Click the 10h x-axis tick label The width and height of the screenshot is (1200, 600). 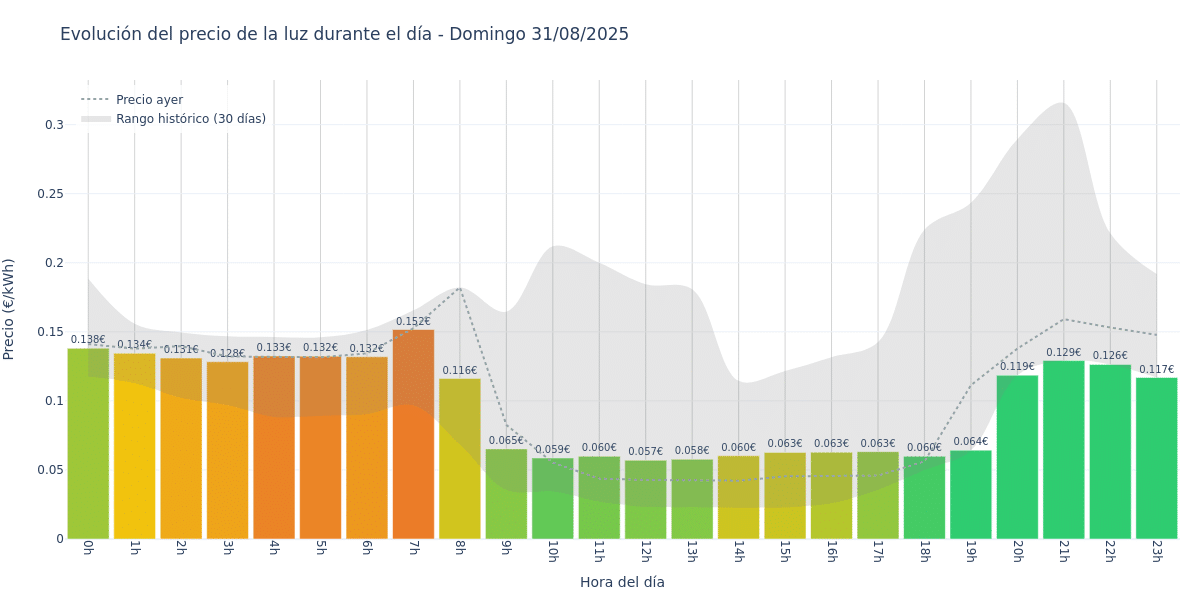tap(552, 552)
